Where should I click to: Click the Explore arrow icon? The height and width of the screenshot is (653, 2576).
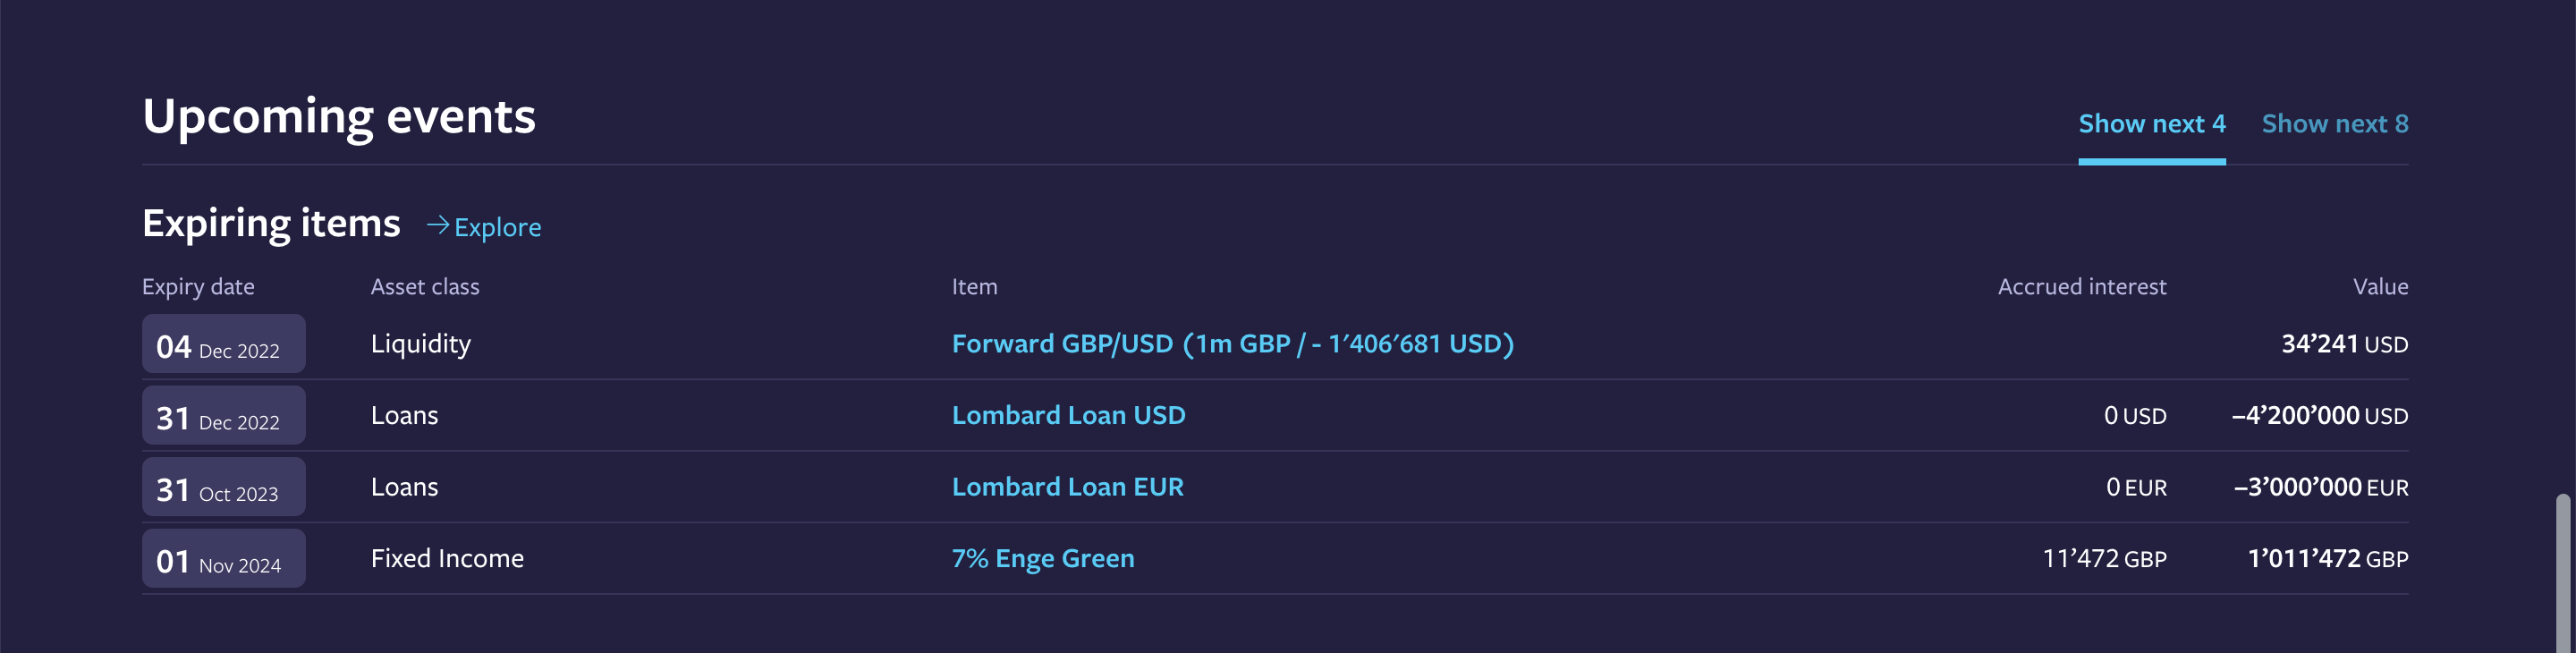click(437, 225)
